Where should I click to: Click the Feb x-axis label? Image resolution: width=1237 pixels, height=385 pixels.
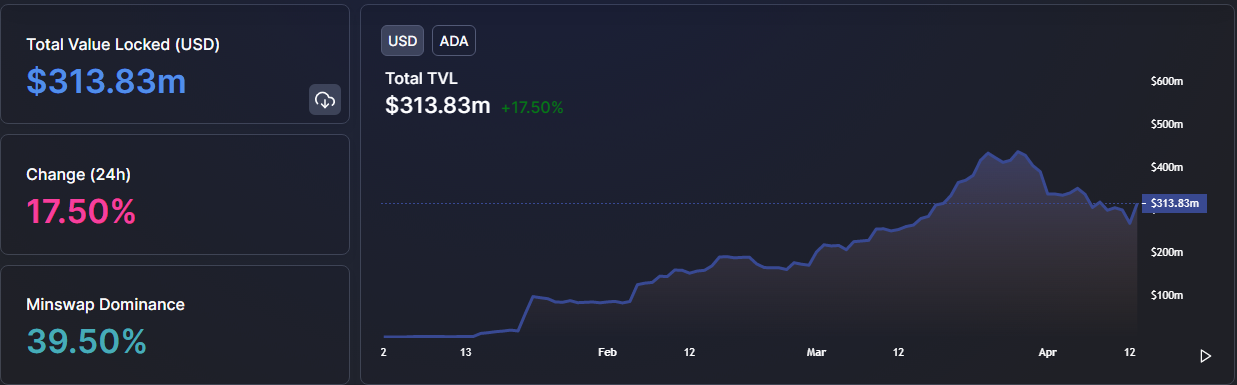(607, 353)
